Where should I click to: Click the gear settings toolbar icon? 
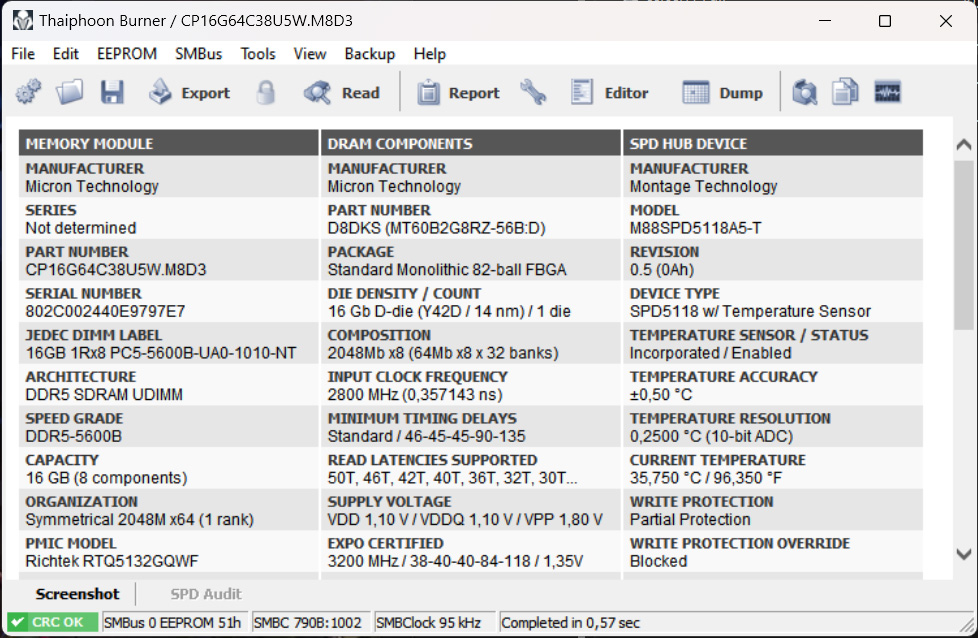point(28,92)
